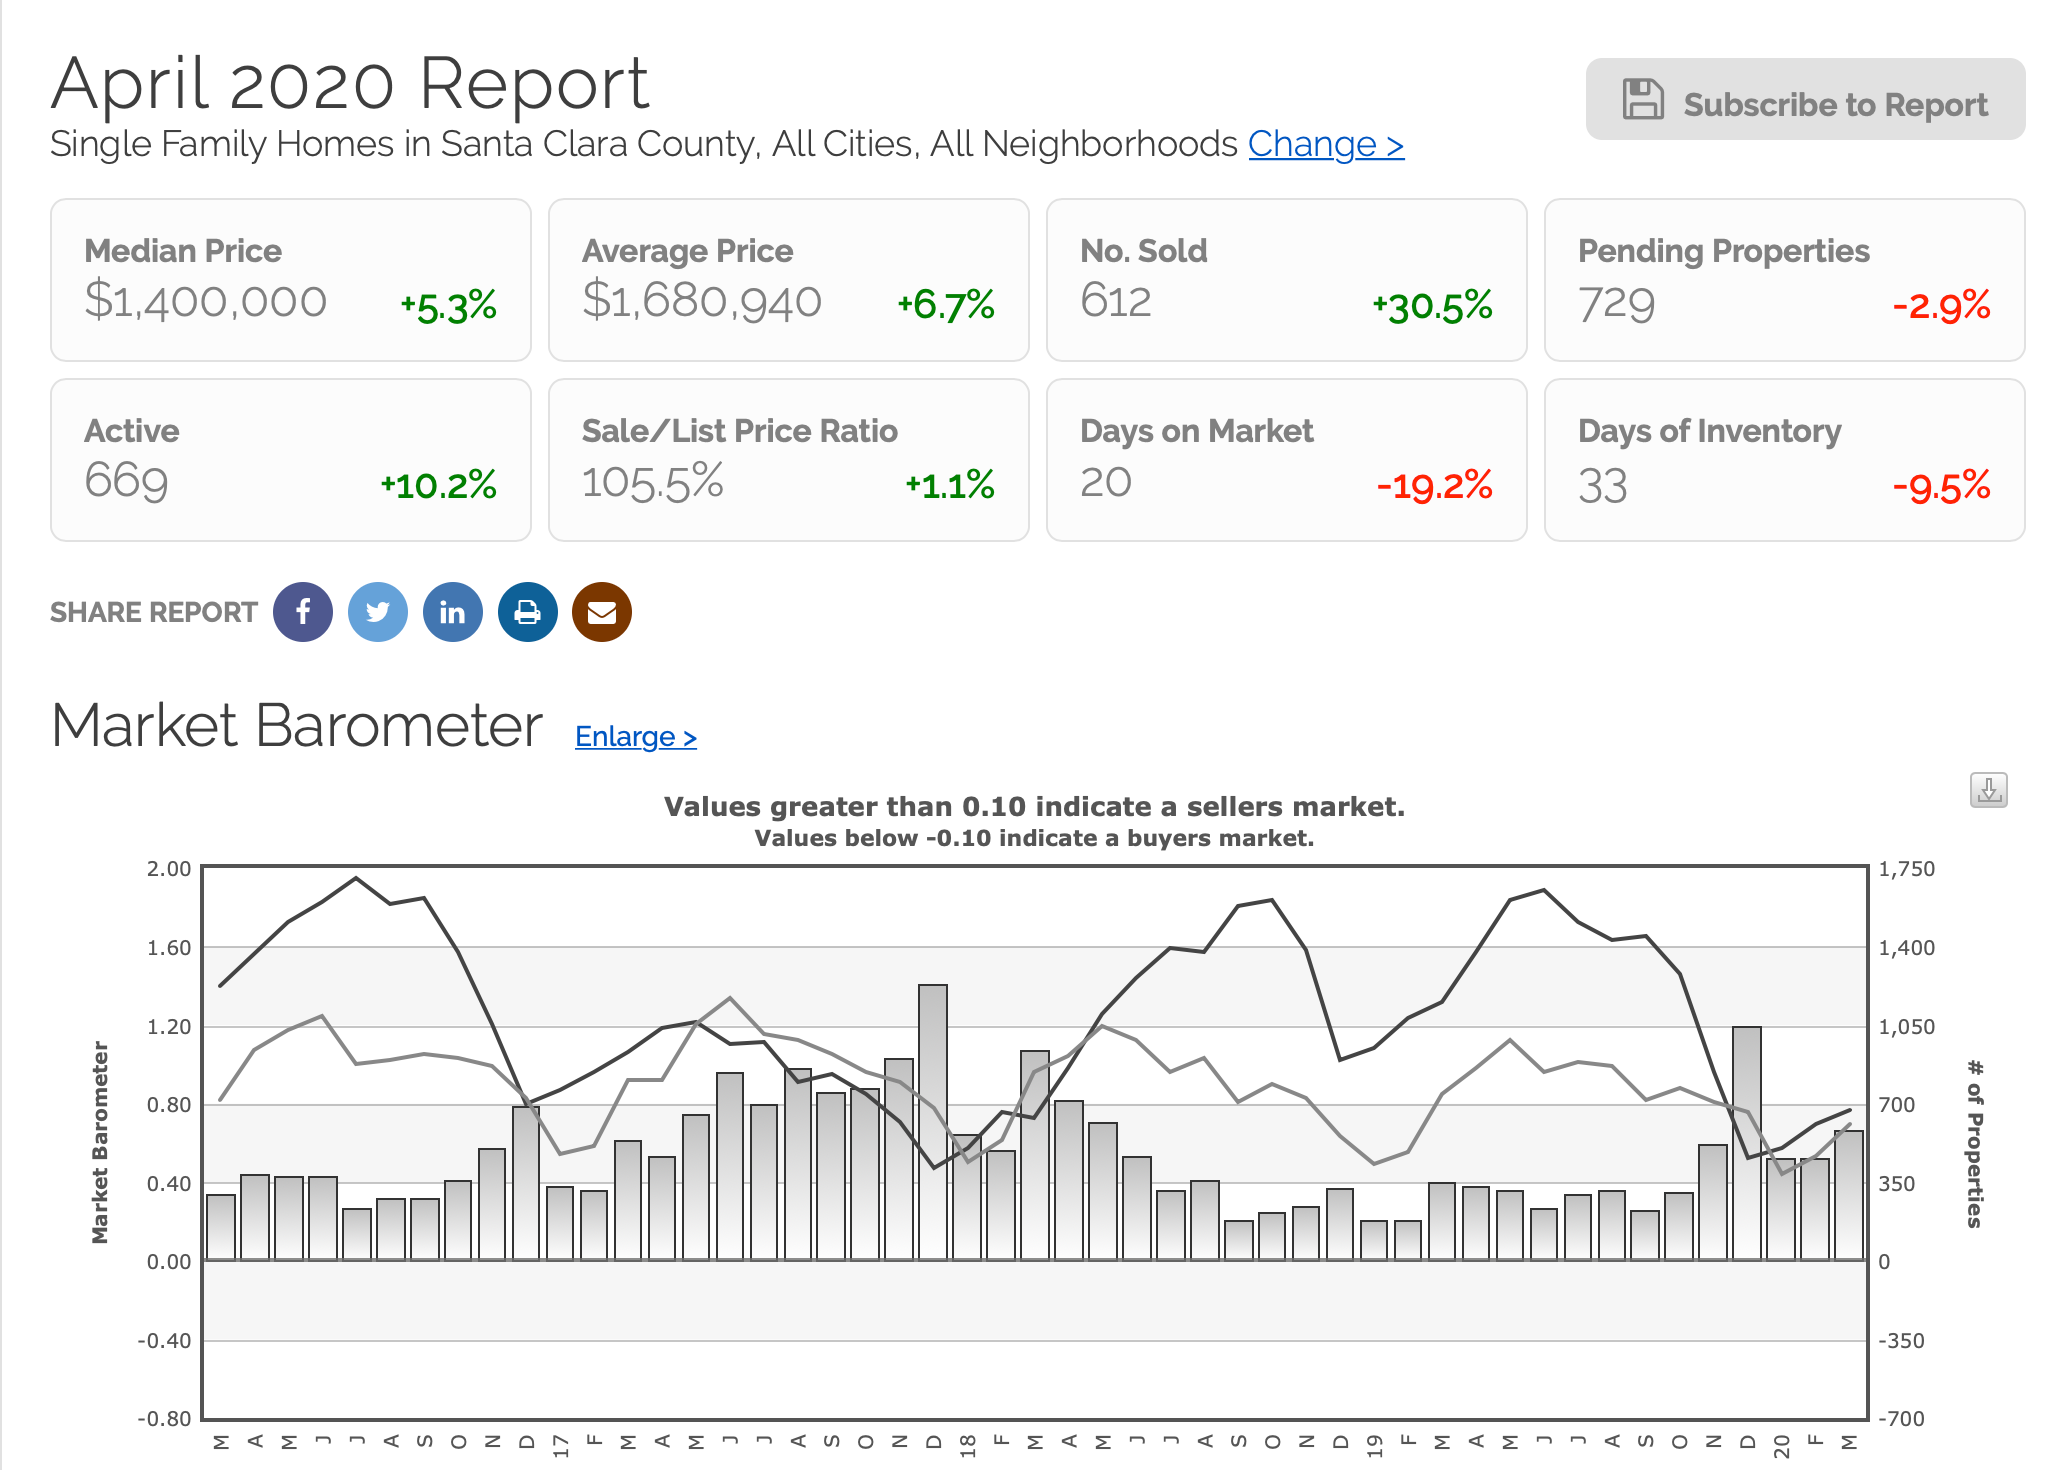This screenshot has width=2072, height=1470.
Task: Share report on Twitter
Action: tap(378, 612)
